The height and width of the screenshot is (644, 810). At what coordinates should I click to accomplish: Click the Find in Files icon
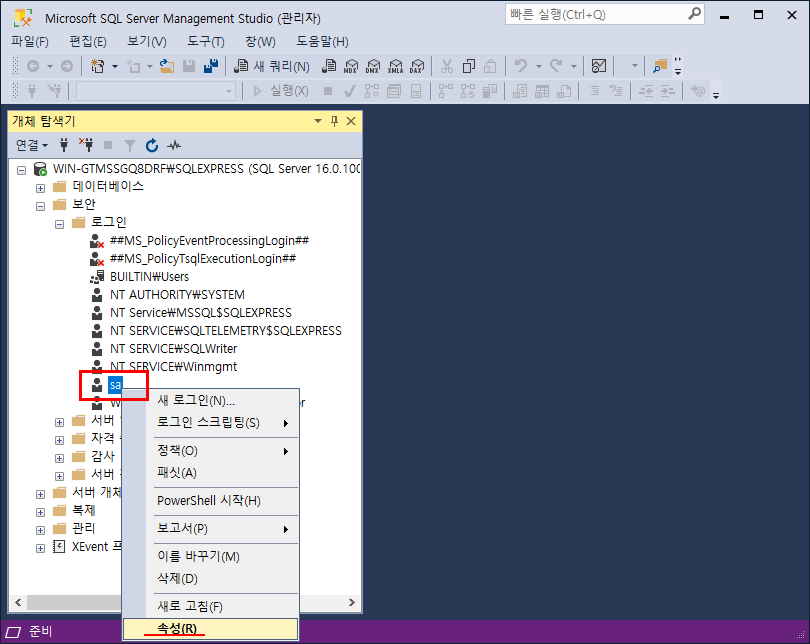pyautogui.click(x=660, y=66)
